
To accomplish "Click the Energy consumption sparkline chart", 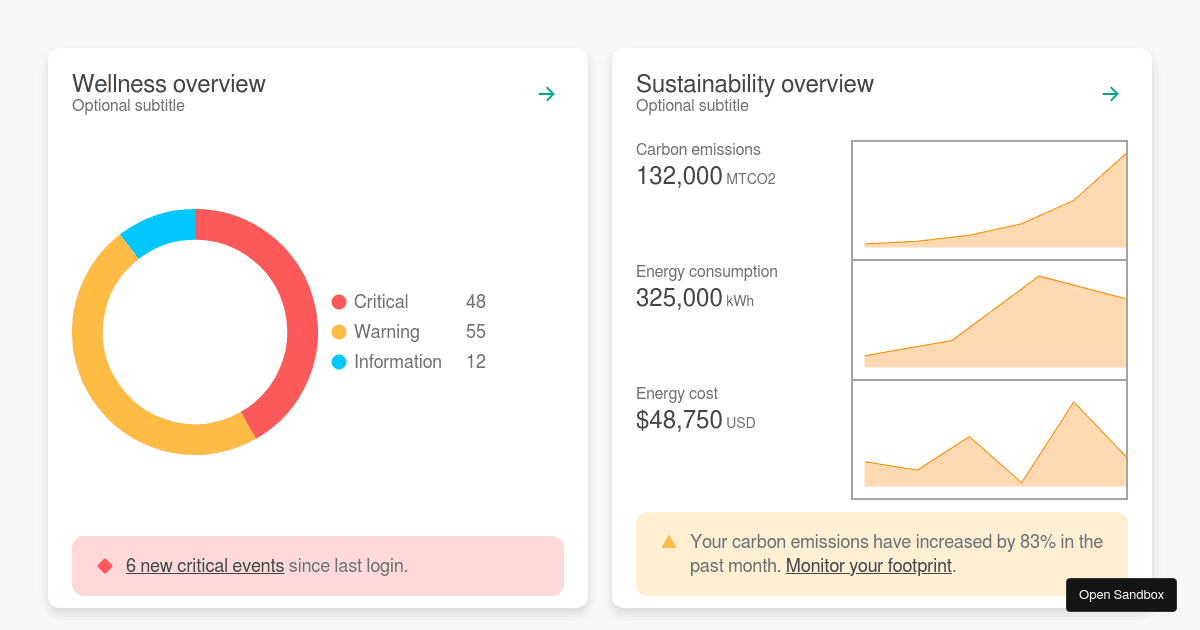I will pyautogui.click(x=989, y=318).
